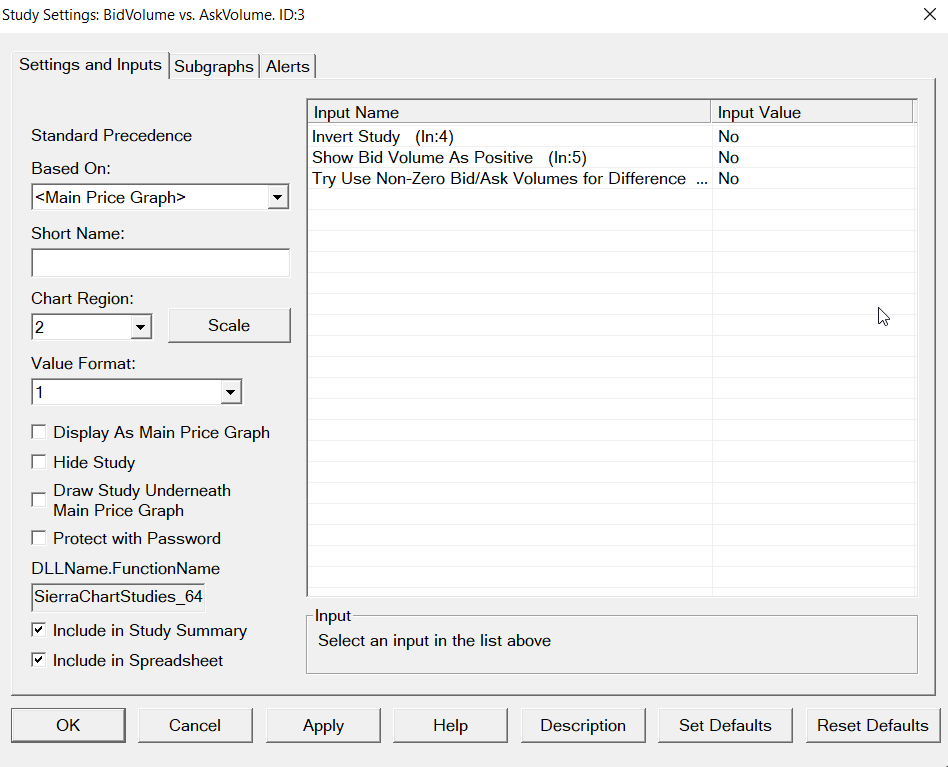The height and width of the screenshot is (767, 948).
Task: Open Help for study settings
Action: (x=450, y=725)
